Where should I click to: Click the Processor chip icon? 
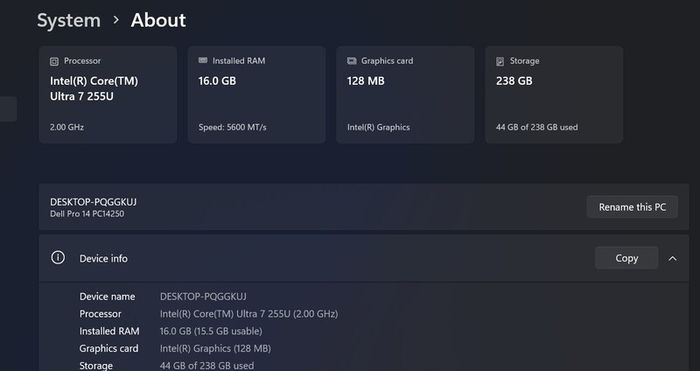click(x=54, y=62)
